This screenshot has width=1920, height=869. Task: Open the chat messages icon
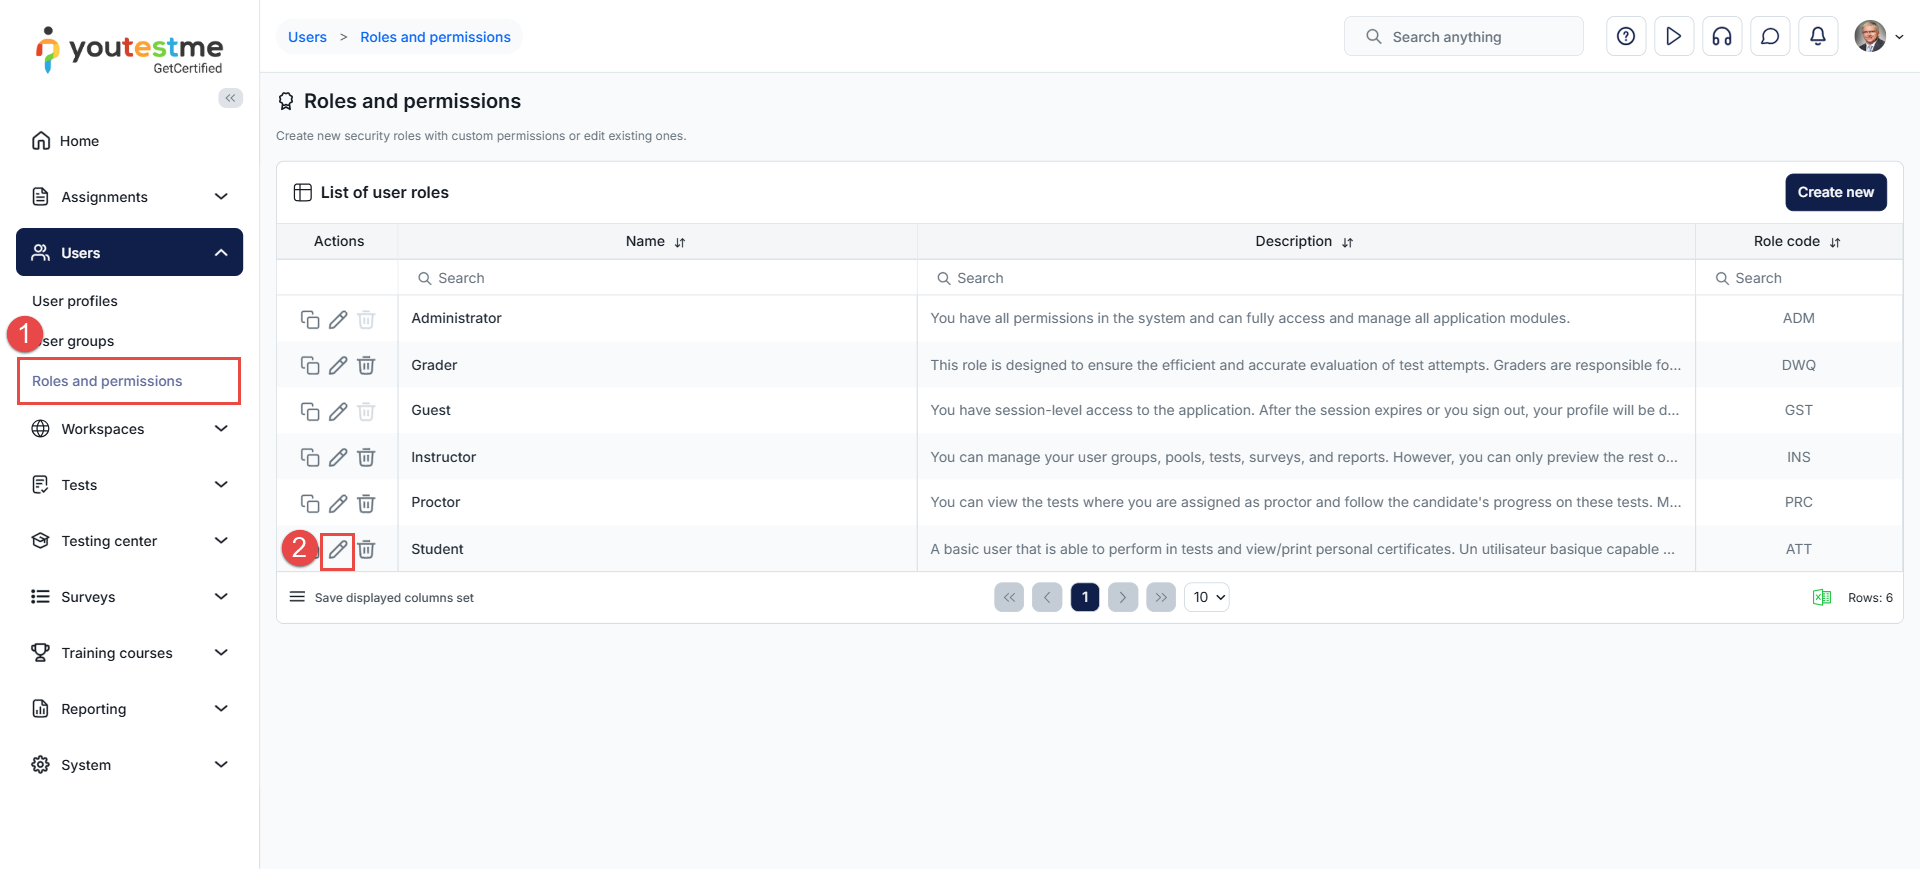pos(1769,37)
